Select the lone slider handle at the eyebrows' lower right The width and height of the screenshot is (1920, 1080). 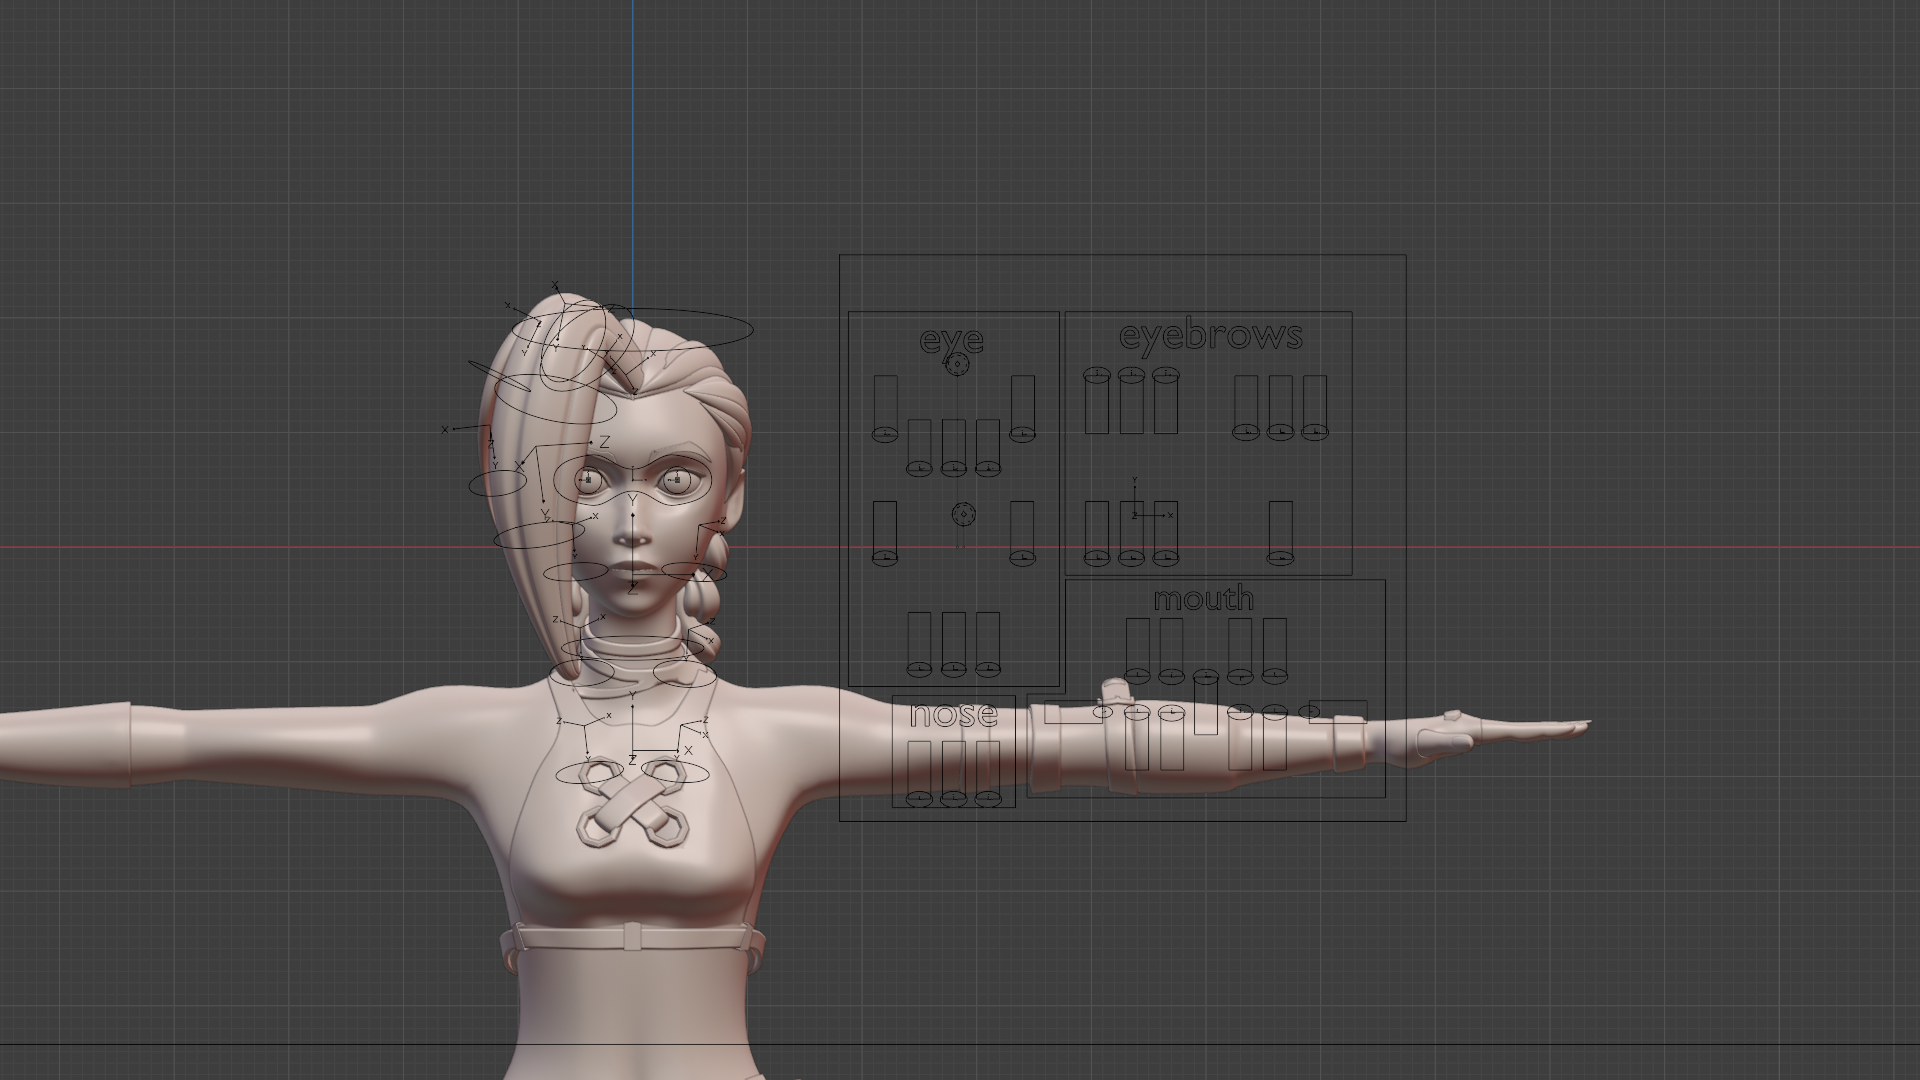[1280, 557]
